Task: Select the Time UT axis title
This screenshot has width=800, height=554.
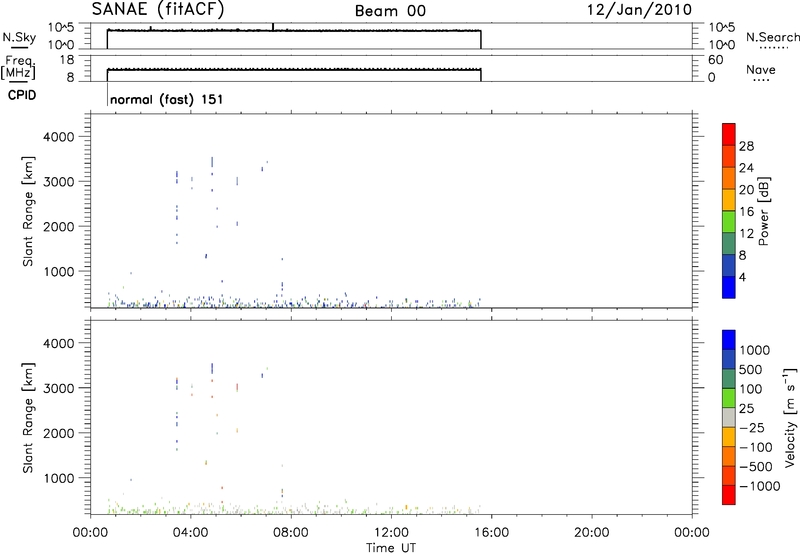Action: tap(391, 548)
